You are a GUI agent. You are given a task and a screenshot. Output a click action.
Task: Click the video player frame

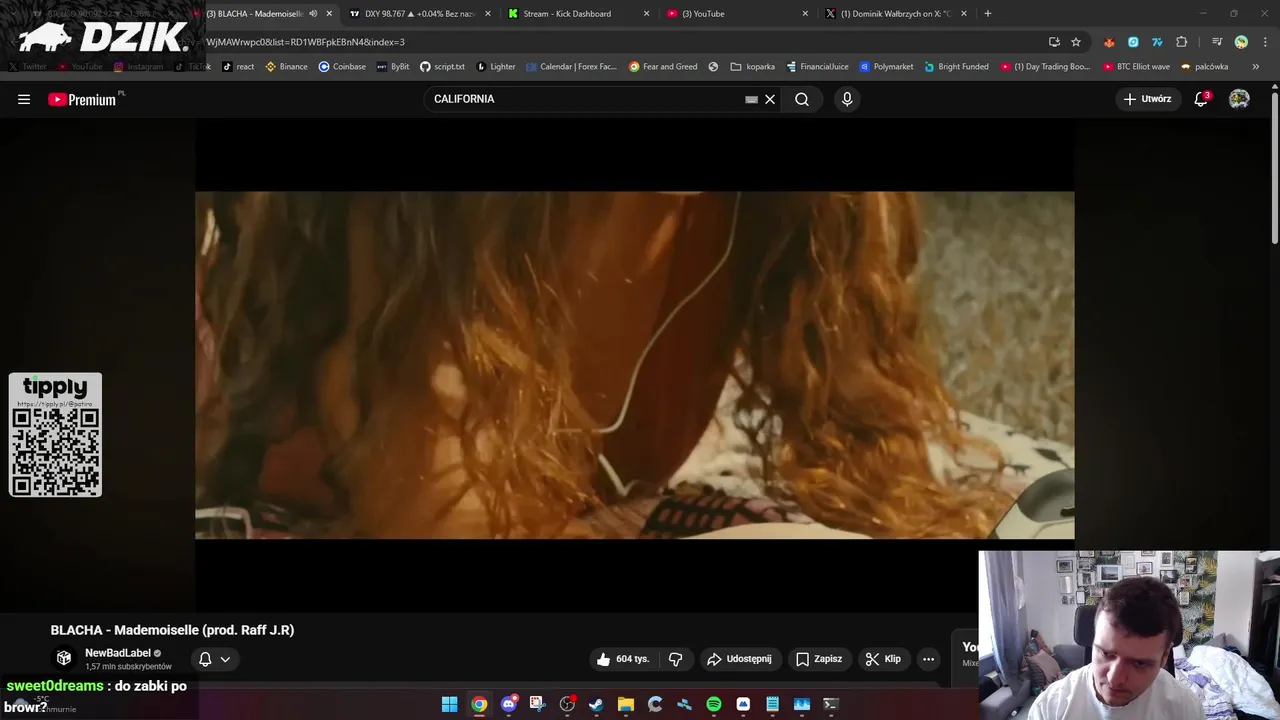635,365
